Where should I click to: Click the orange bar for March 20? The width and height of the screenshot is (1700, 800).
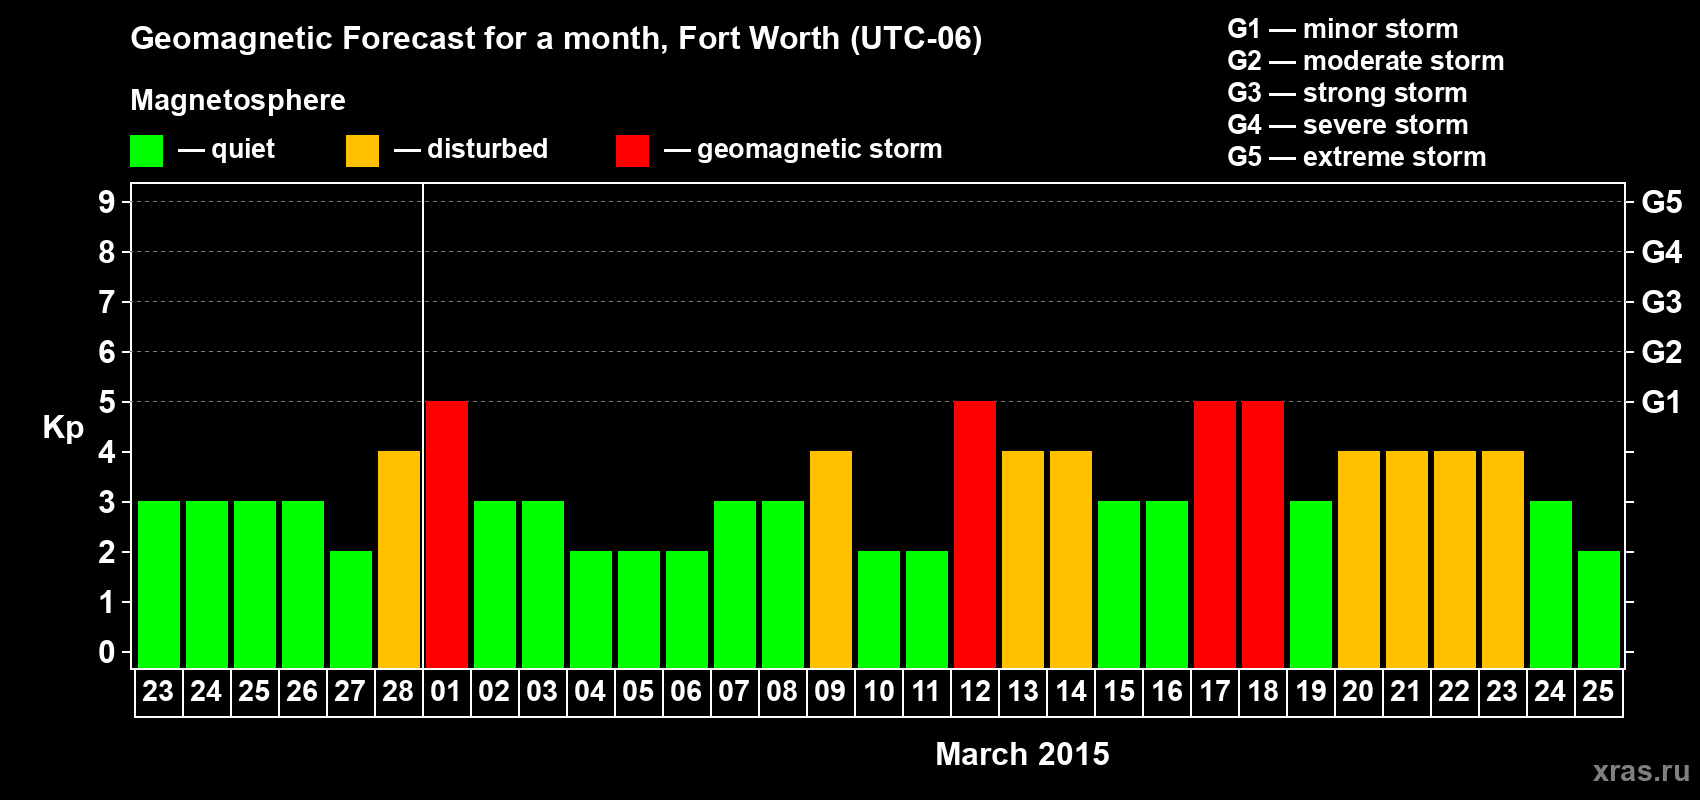point(1359,559)
